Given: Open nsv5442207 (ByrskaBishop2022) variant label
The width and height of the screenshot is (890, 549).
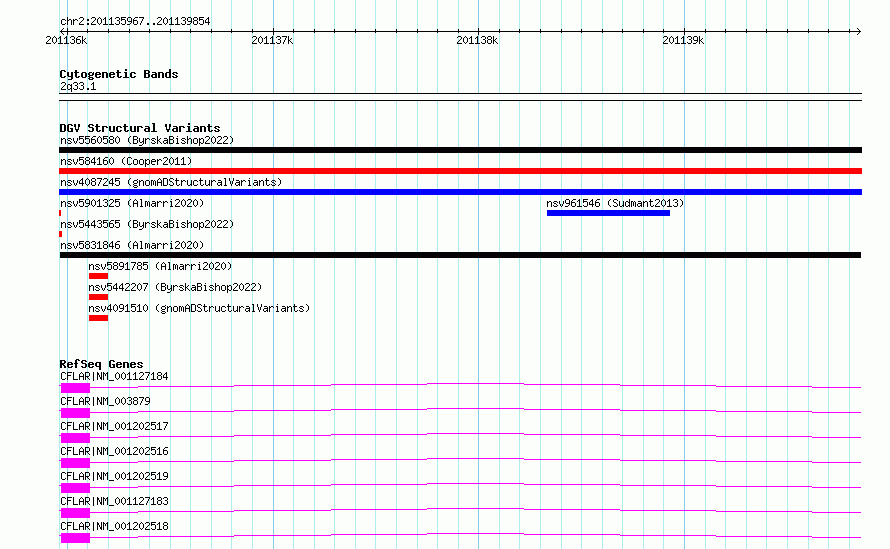Looking at the screenshot, I should tap(175, 287).
